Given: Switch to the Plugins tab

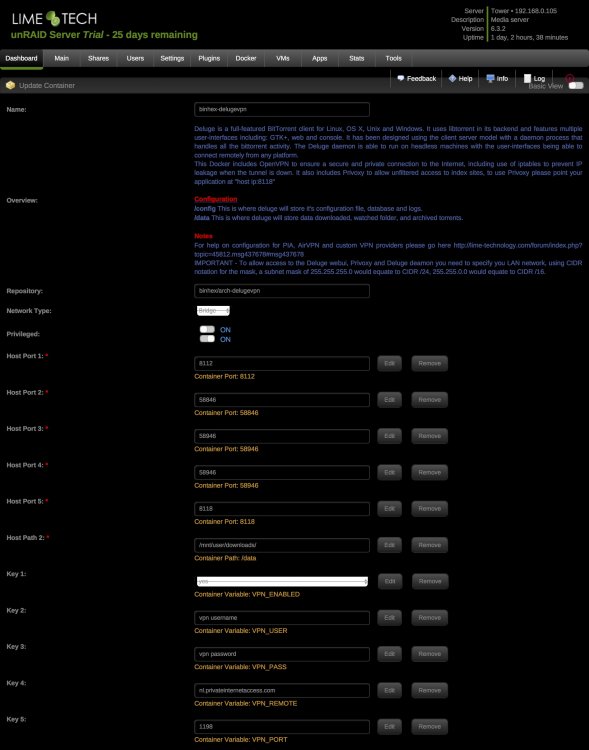Looking at the screenshot, I should coord(209,58).
